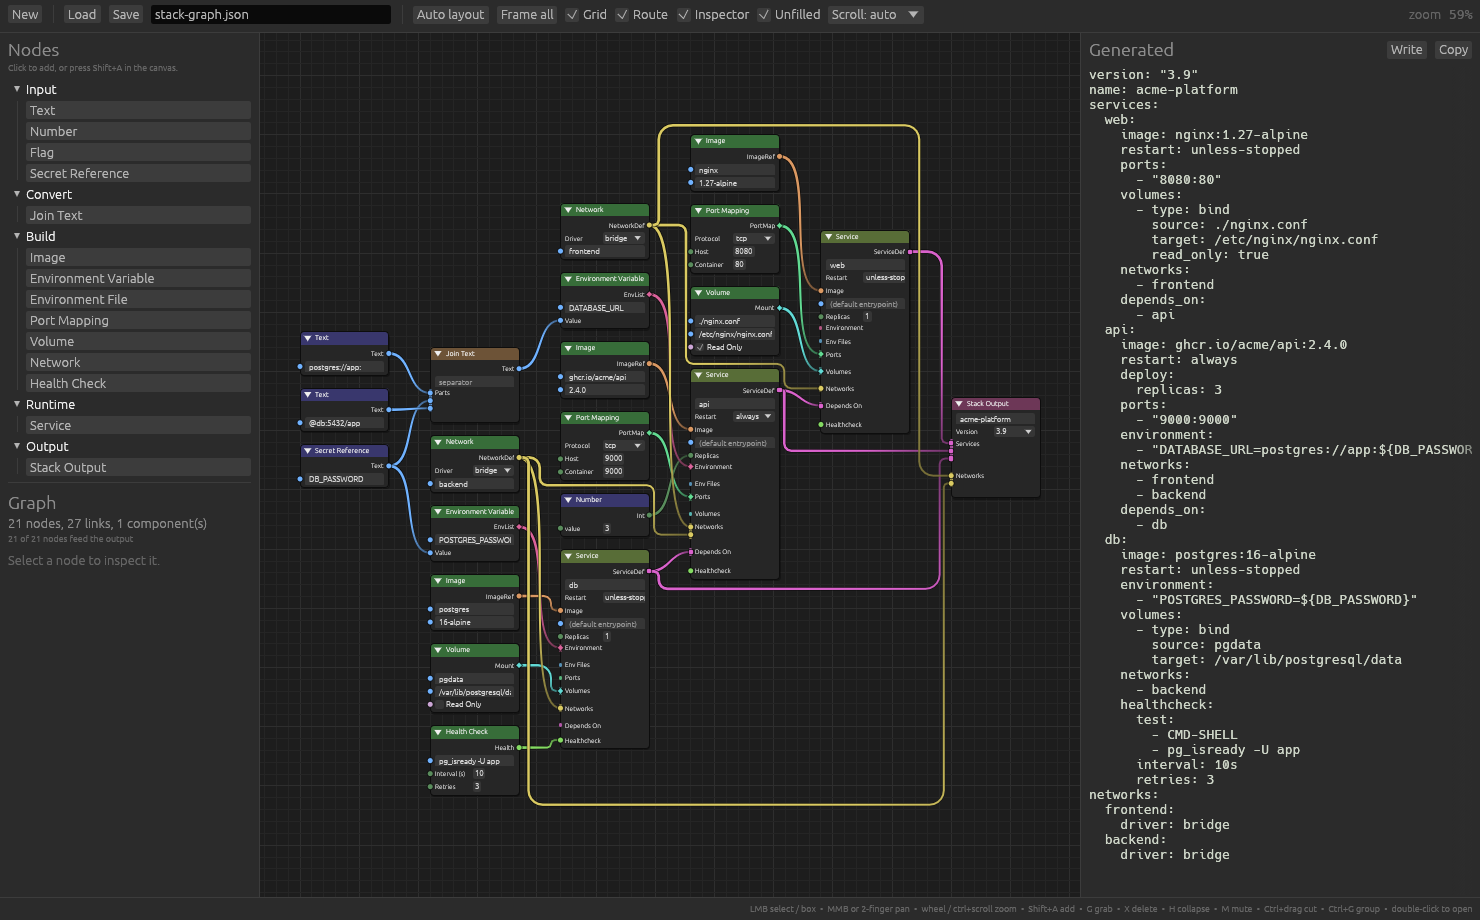
Task: Click ServiceDef output socket on web Service node
Action: point(910,252)
